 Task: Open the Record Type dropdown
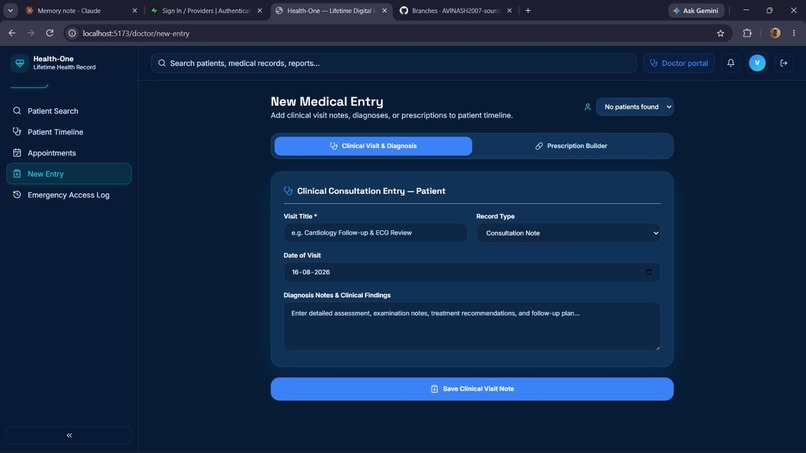click(x=569, y=233)
